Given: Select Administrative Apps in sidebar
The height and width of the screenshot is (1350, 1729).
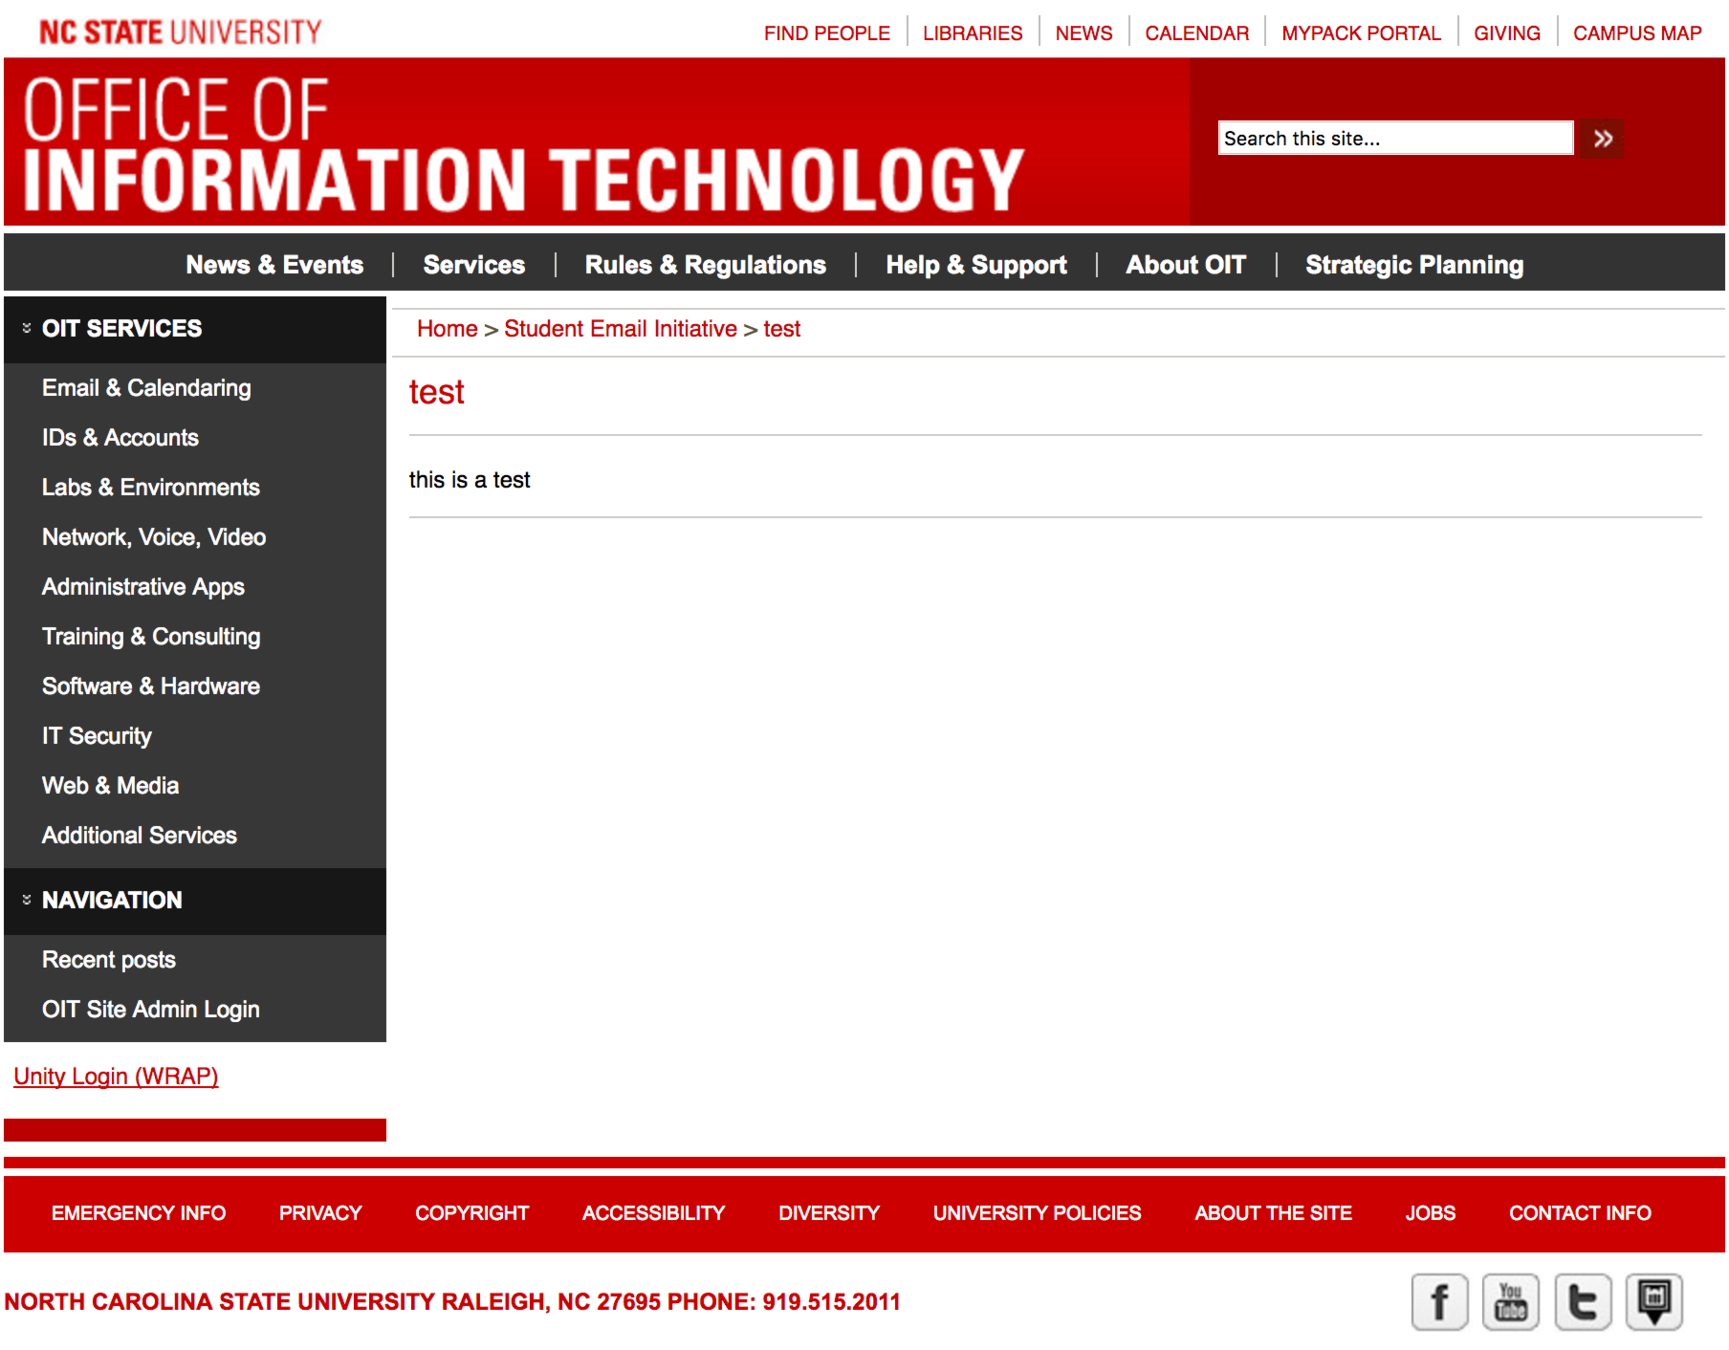Looking at the screenshot, I should (x=143, y=587).
